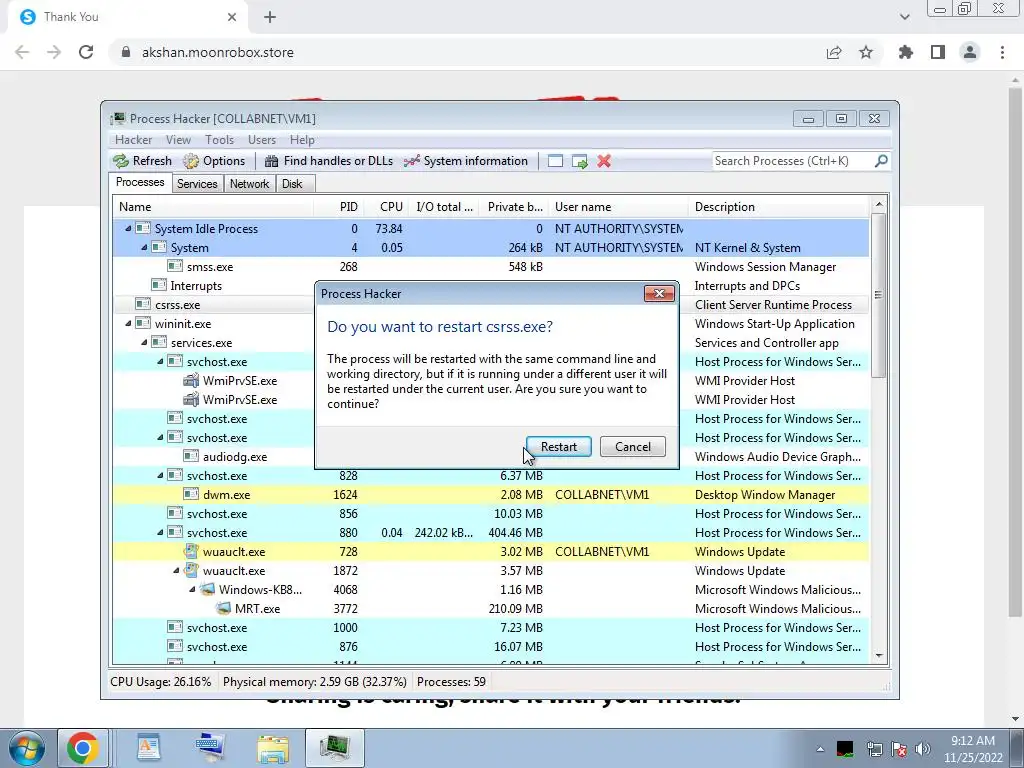Click the first WmiPrvSE.exe icon
Viewport: 1024px width, 768px height.
point(191,381)
